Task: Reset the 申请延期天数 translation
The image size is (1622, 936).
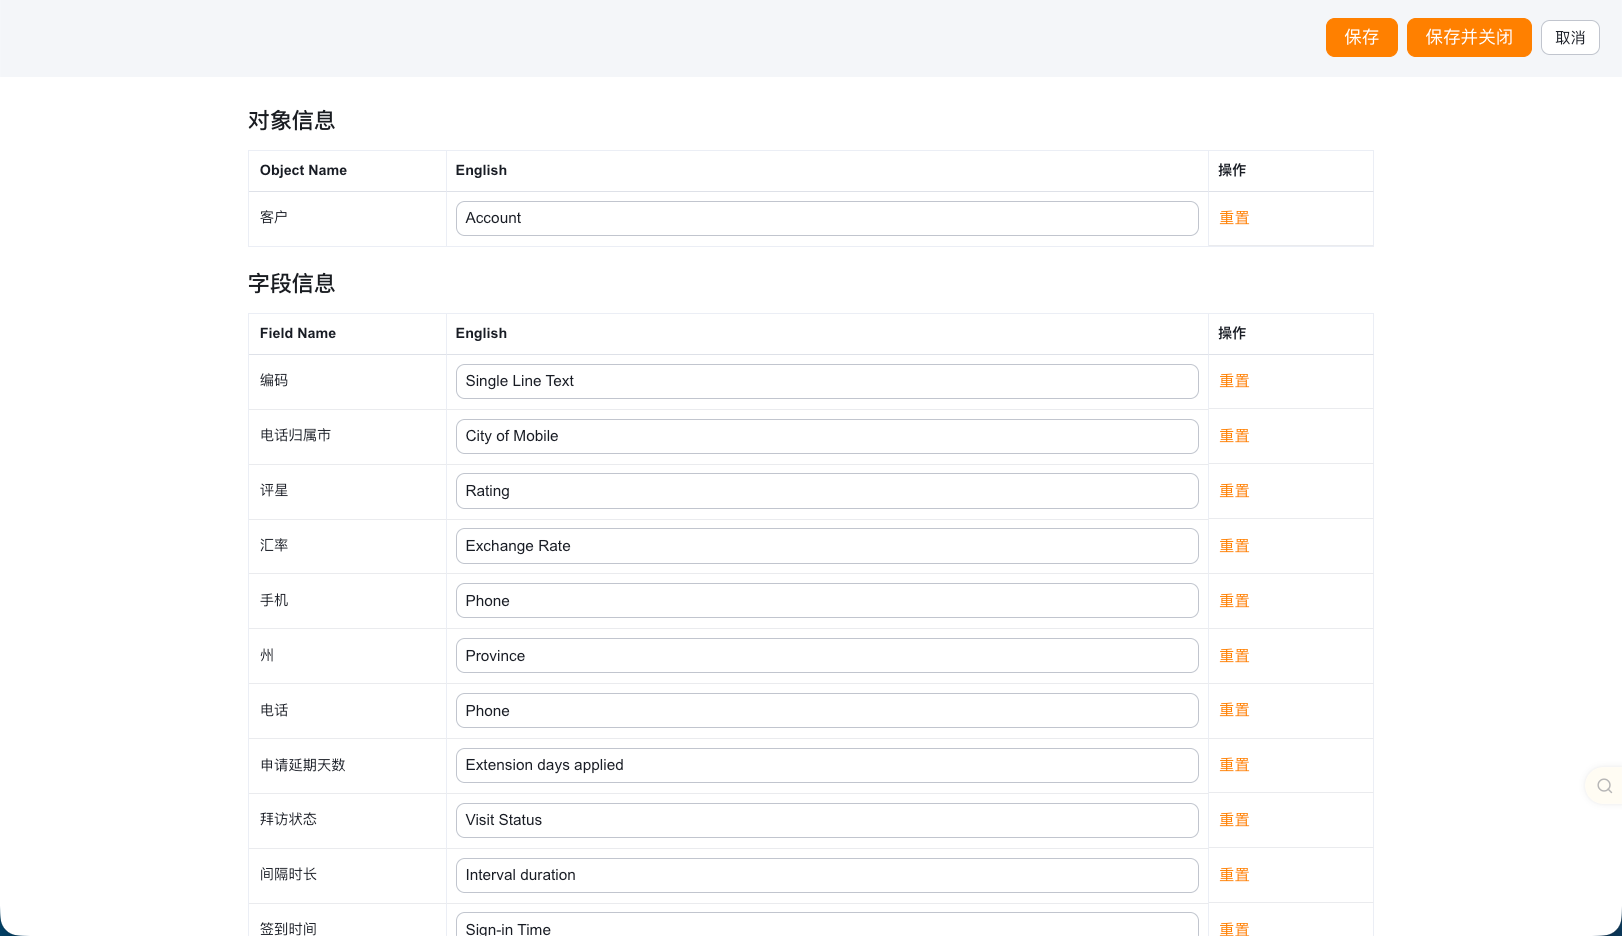Action: [1234, 765]
